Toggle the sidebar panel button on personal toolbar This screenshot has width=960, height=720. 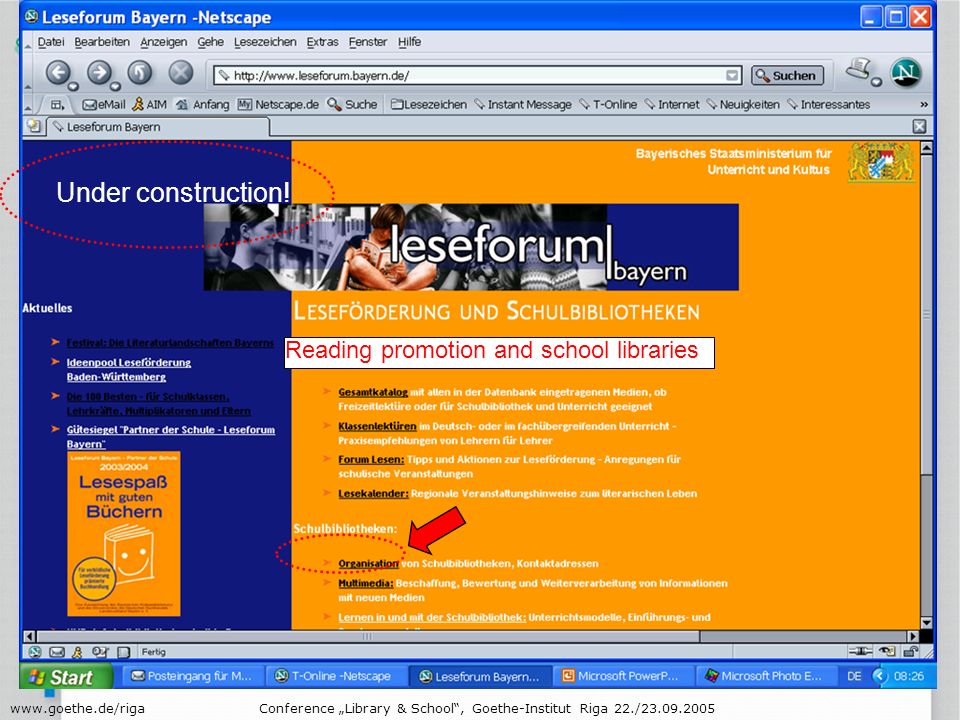point(58,105)
